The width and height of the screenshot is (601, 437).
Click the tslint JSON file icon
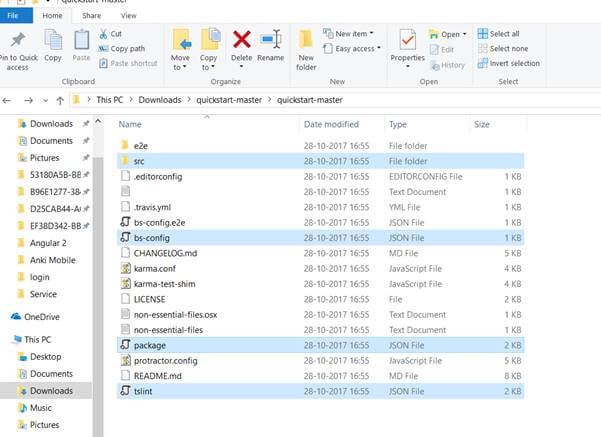[125, 391]
